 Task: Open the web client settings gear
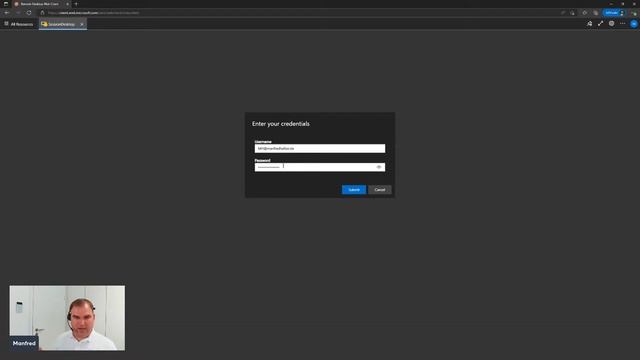611,24
